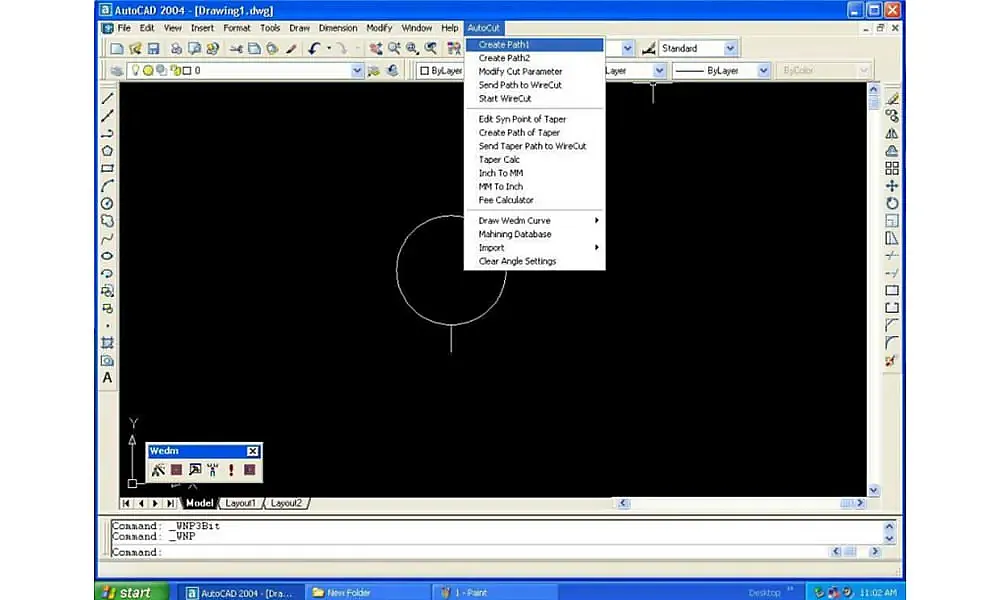The width and height of the screenshot is (1000, 600).
Task: Click the red exclamation icon in Wedm toolbar
Action: pyautogui.click(x=231, y=470)
